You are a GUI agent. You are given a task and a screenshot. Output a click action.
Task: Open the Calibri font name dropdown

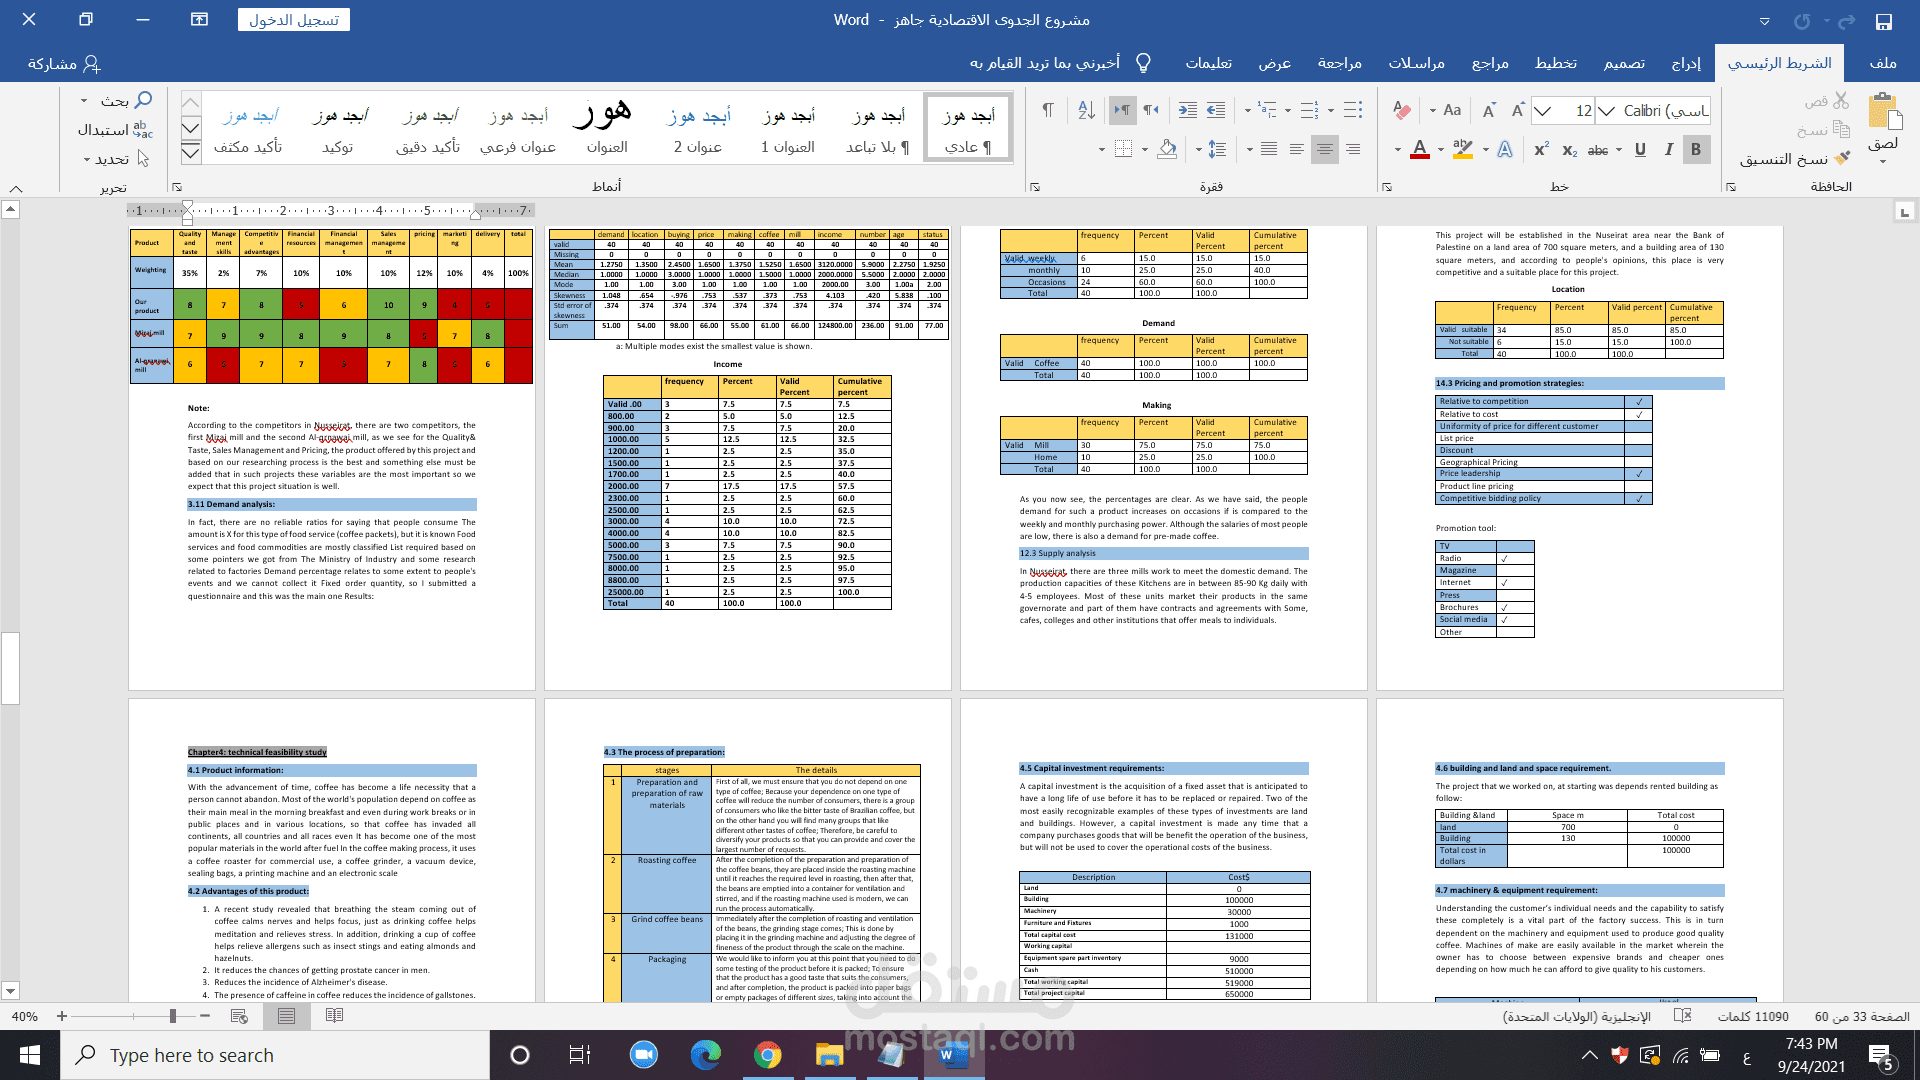click(x=1606, y=111)
